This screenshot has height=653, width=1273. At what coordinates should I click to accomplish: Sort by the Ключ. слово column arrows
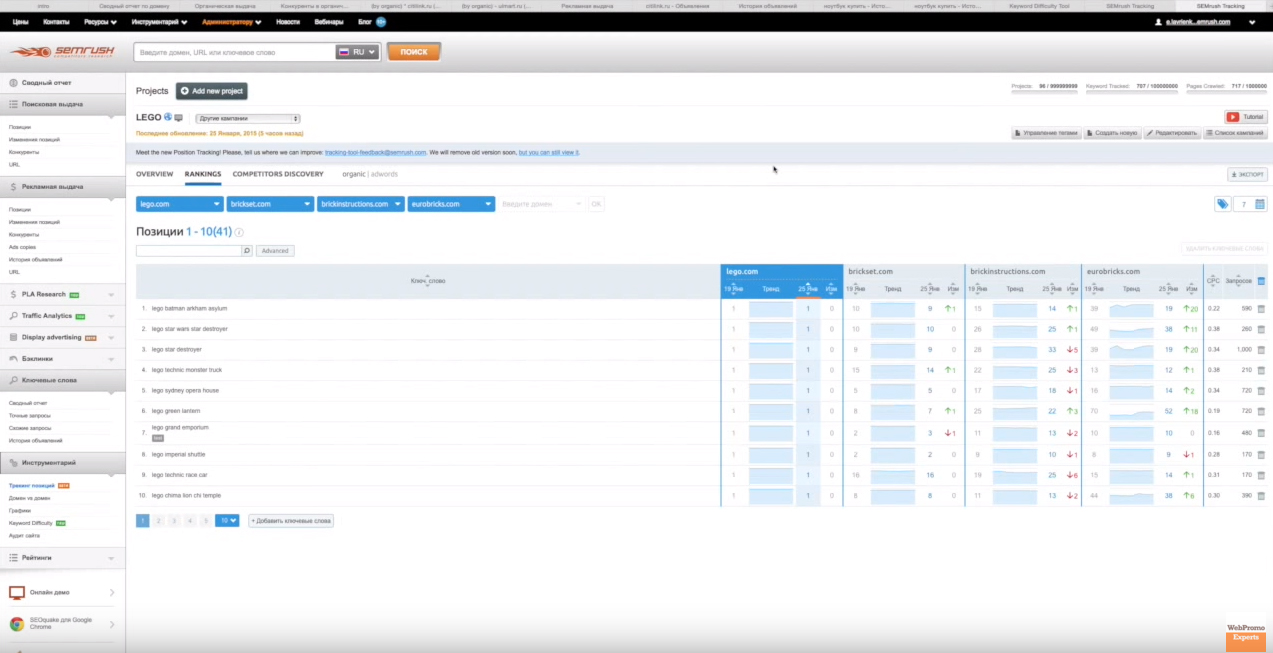pos(428,281)
